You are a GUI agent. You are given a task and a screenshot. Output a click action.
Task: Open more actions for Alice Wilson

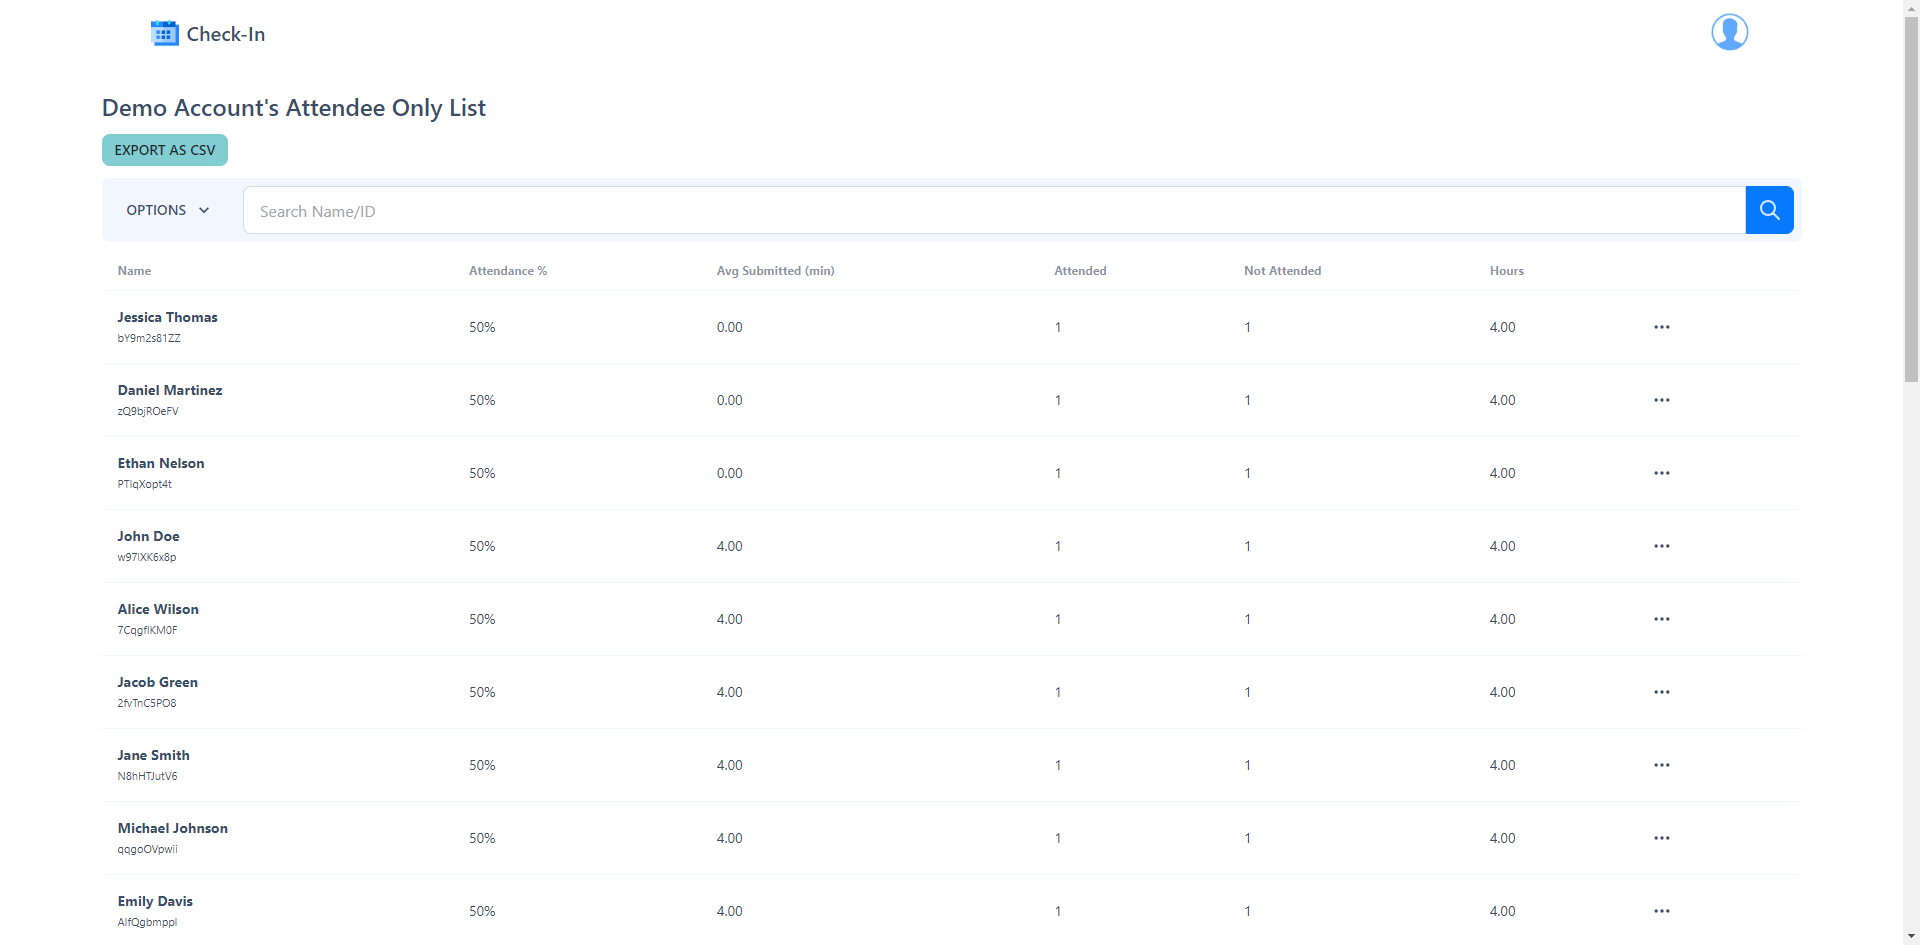pyautogui.click(x=1661, y=619)
